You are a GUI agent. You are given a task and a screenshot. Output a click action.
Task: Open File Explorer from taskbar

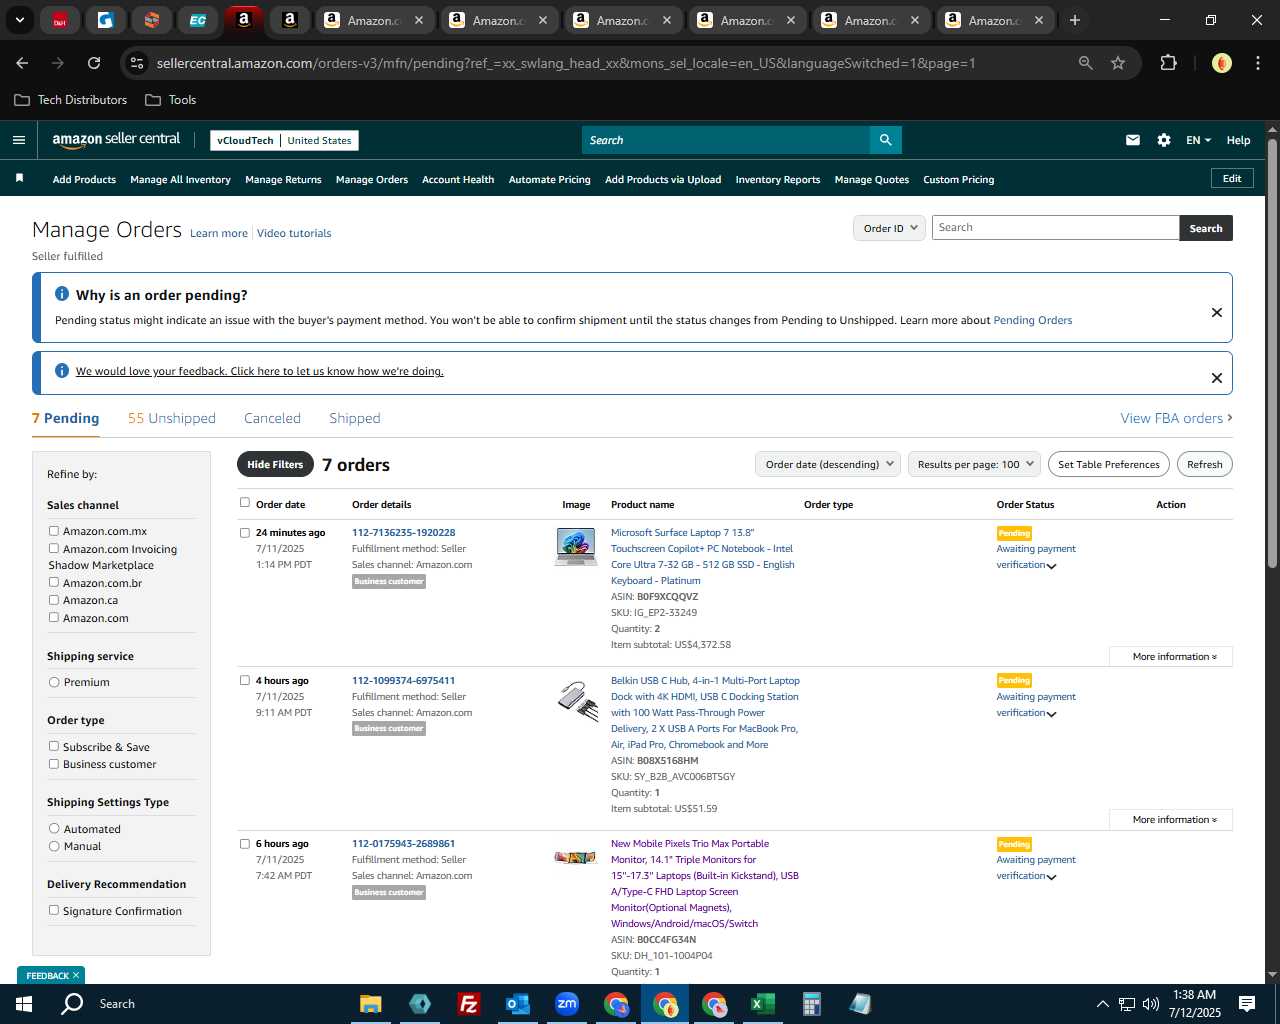(371, 1004)
